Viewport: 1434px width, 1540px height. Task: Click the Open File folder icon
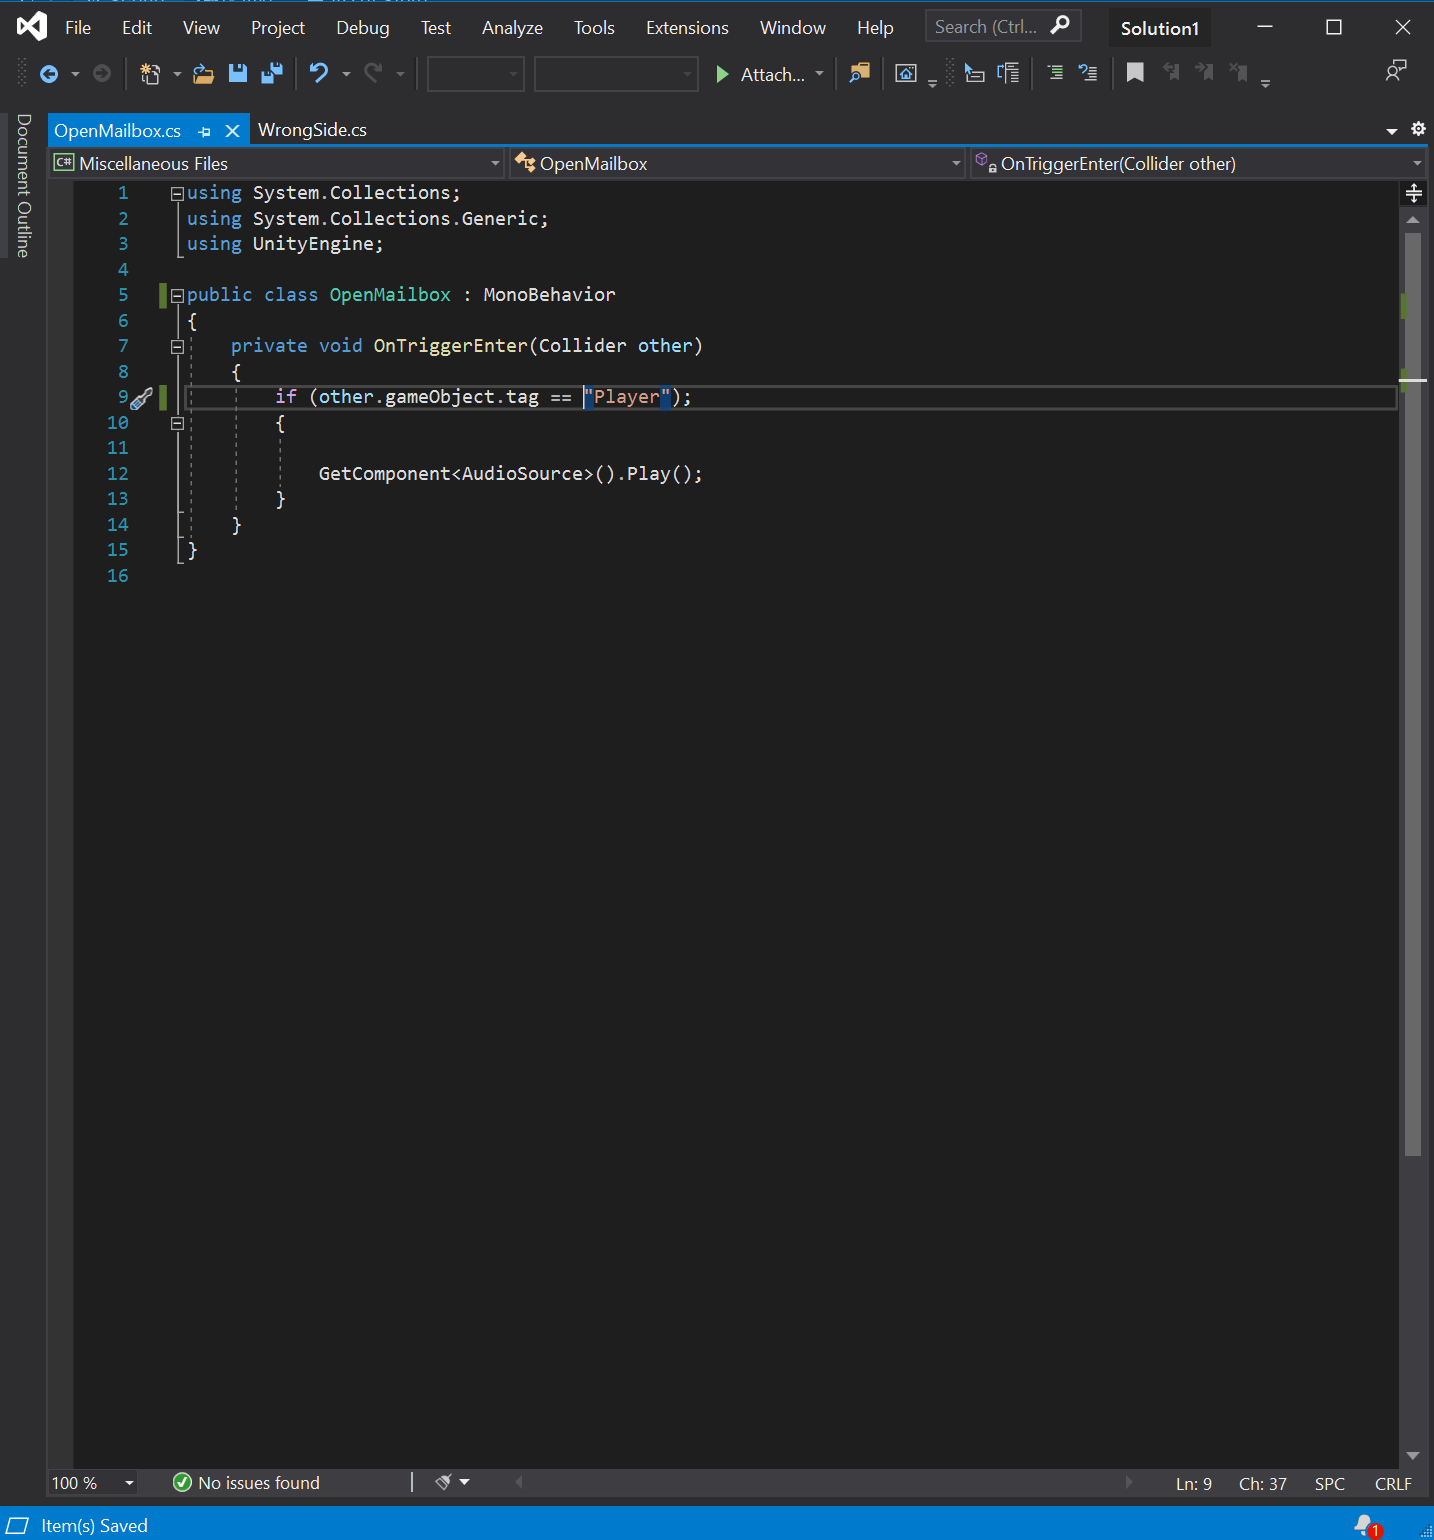pyautogui.click(x=203, y=73)
